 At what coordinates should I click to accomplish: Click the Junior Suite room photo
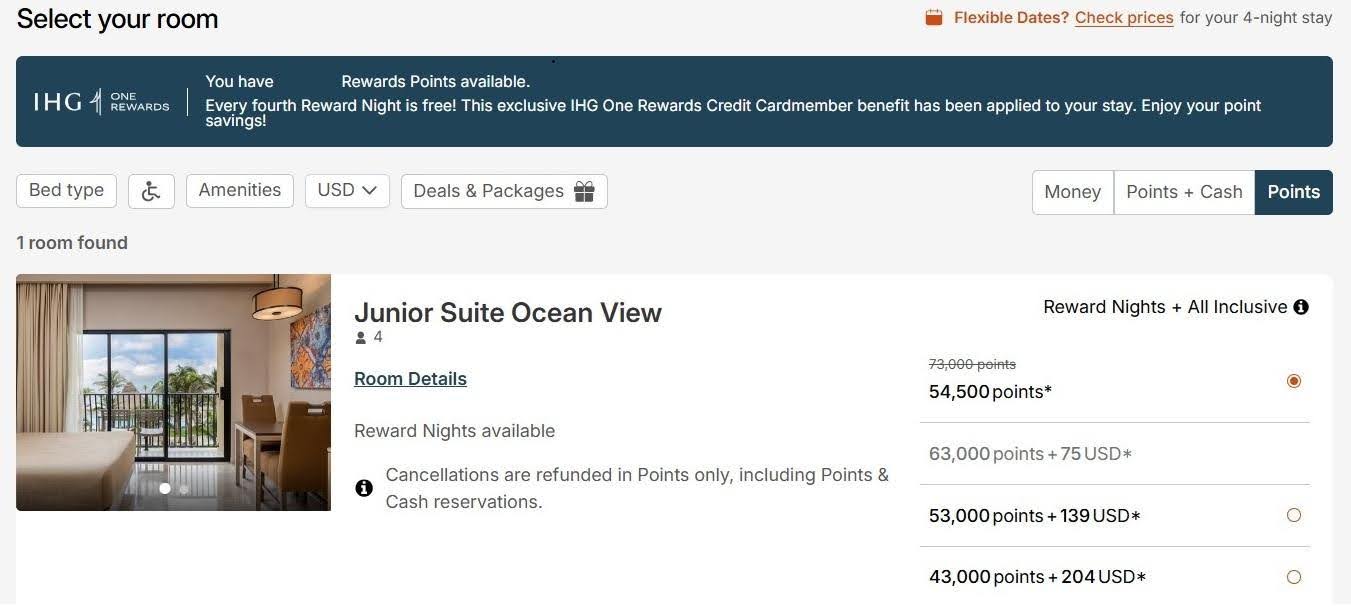[173, 392]
